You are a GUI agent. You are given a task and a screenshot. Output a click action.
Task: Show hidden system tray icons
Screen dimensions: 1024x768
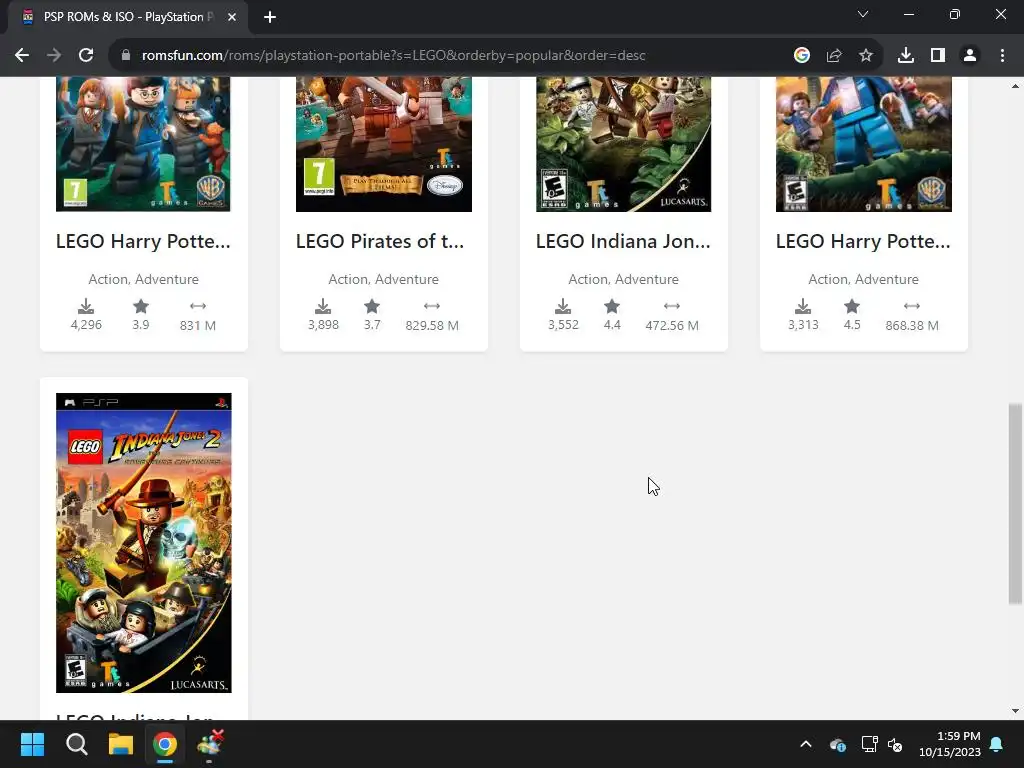[x=806, y=744]
